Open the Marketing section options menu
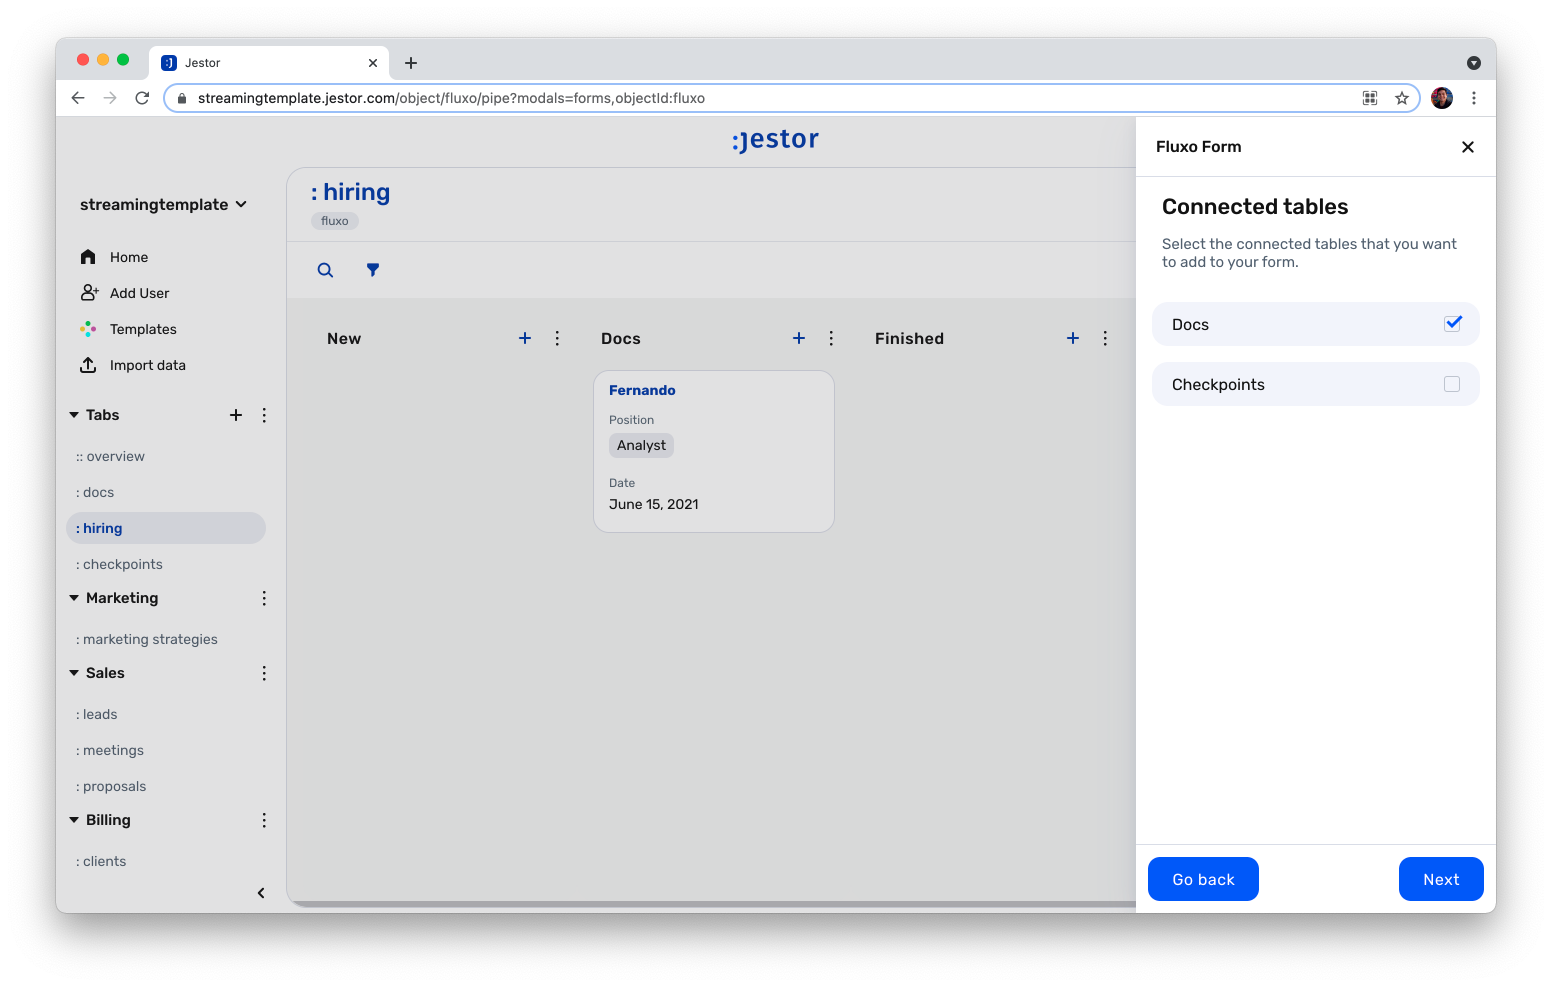1552x987 pixels. (264, 598)
